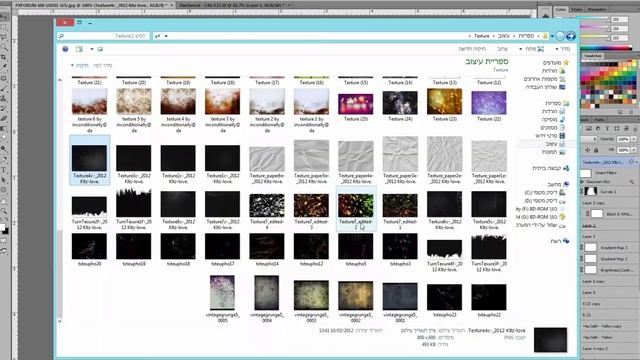
Task: Click עיצוב in the breadcrumb path
Action: tap(504, 36)
